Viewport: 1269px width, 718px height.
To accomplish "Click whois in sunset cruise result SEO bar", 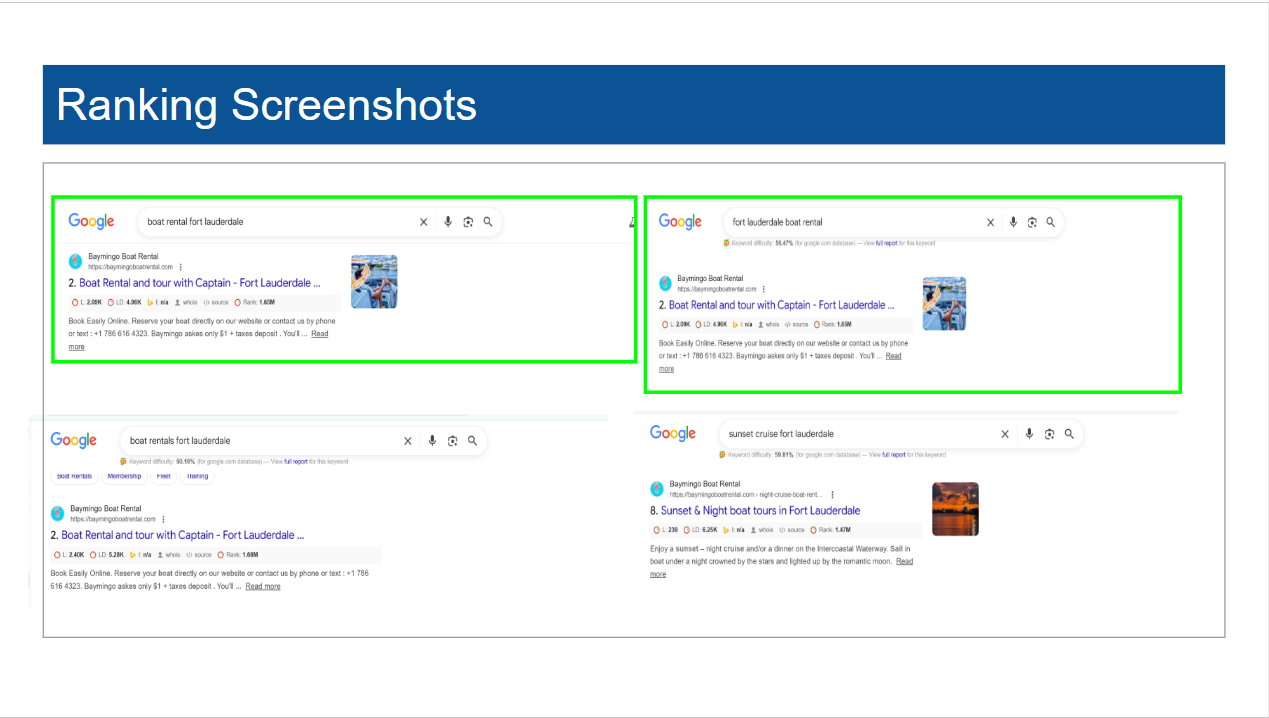I will point(760,530).
